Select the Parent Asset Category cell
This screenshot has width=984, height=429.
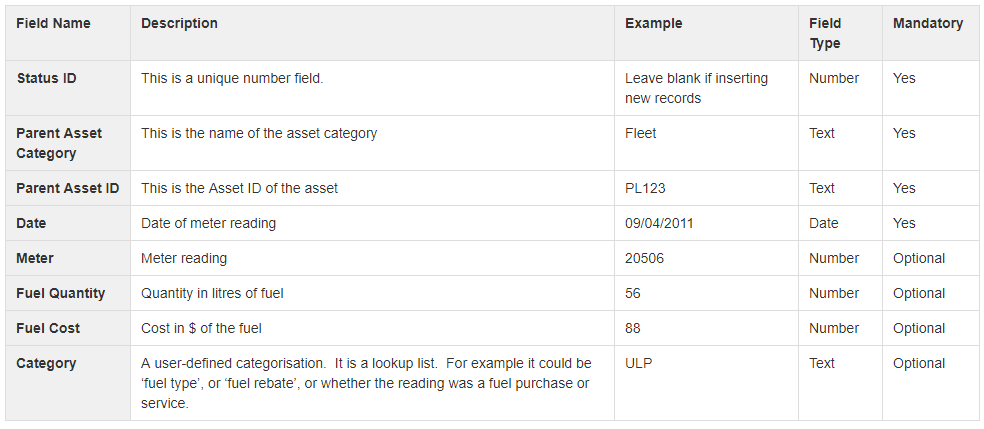(x=68, y=143)
